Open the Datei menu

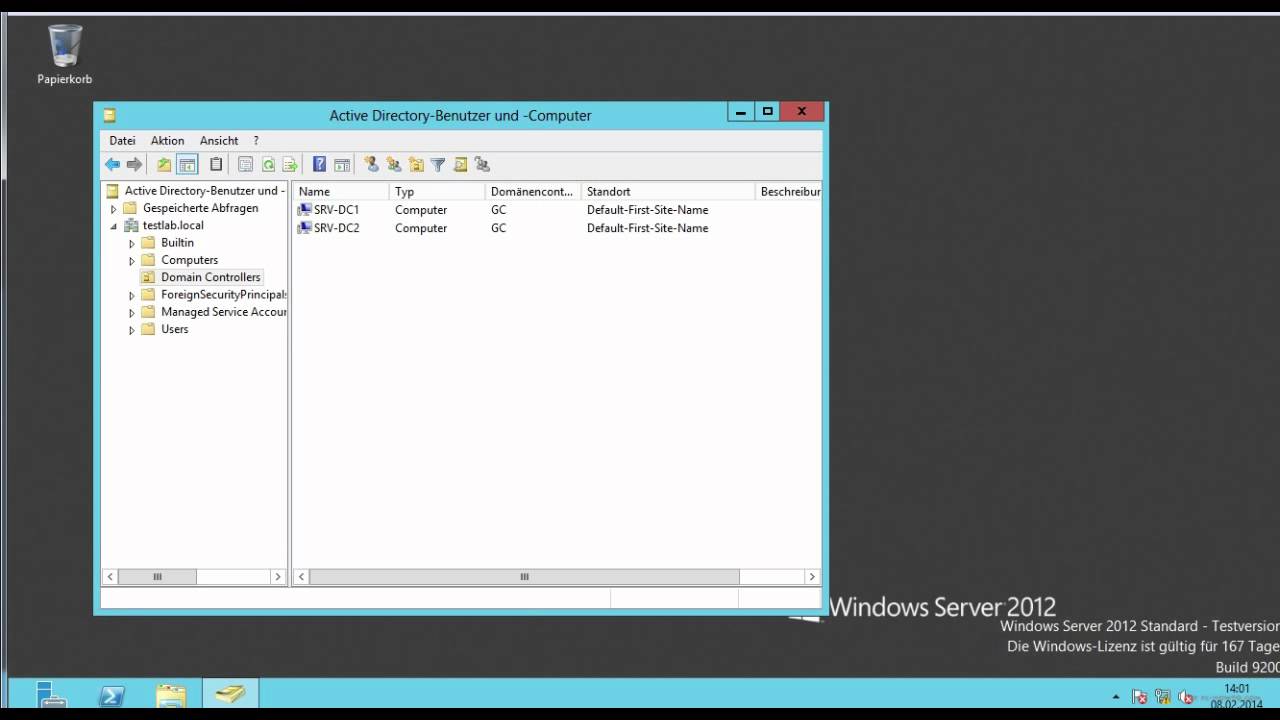pyautogui.click(x=122, y=141)
